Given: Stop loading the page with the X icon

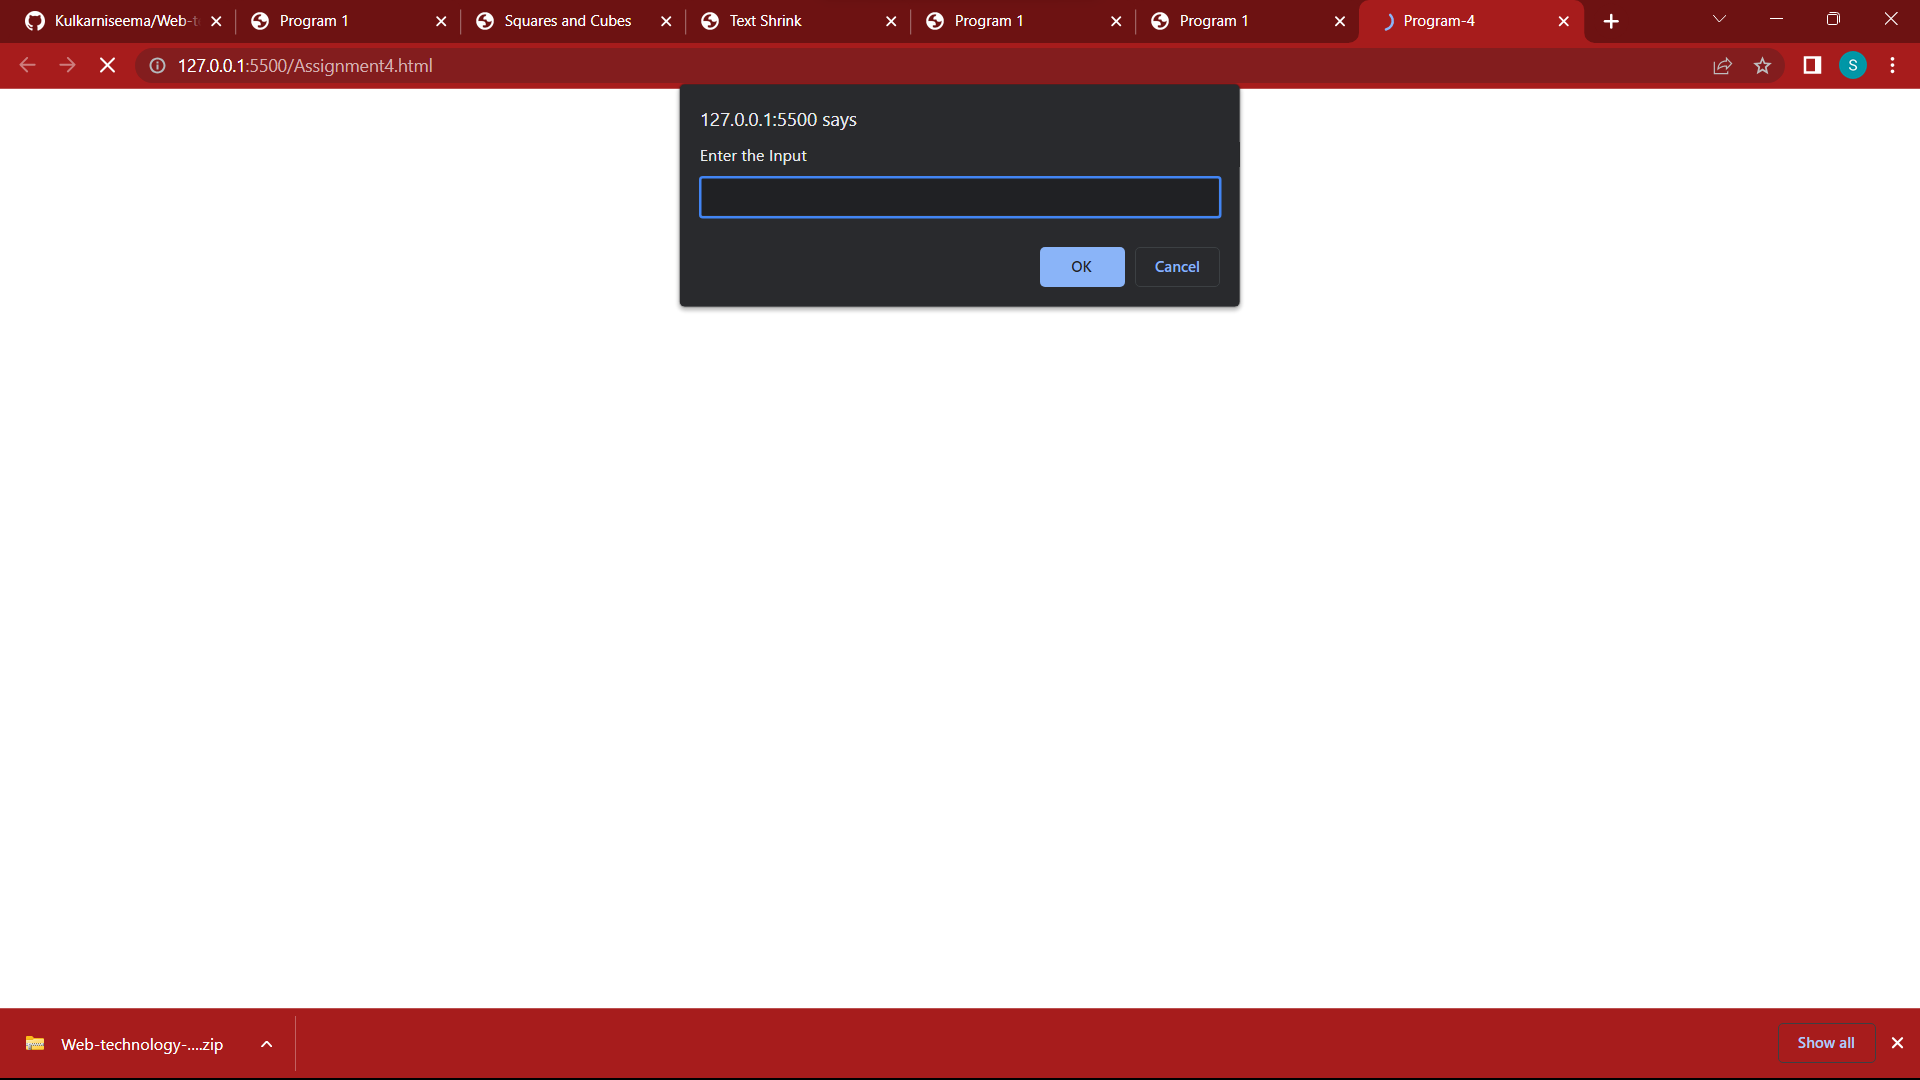Looking at the screenshot, I should [x=107, y=65].
